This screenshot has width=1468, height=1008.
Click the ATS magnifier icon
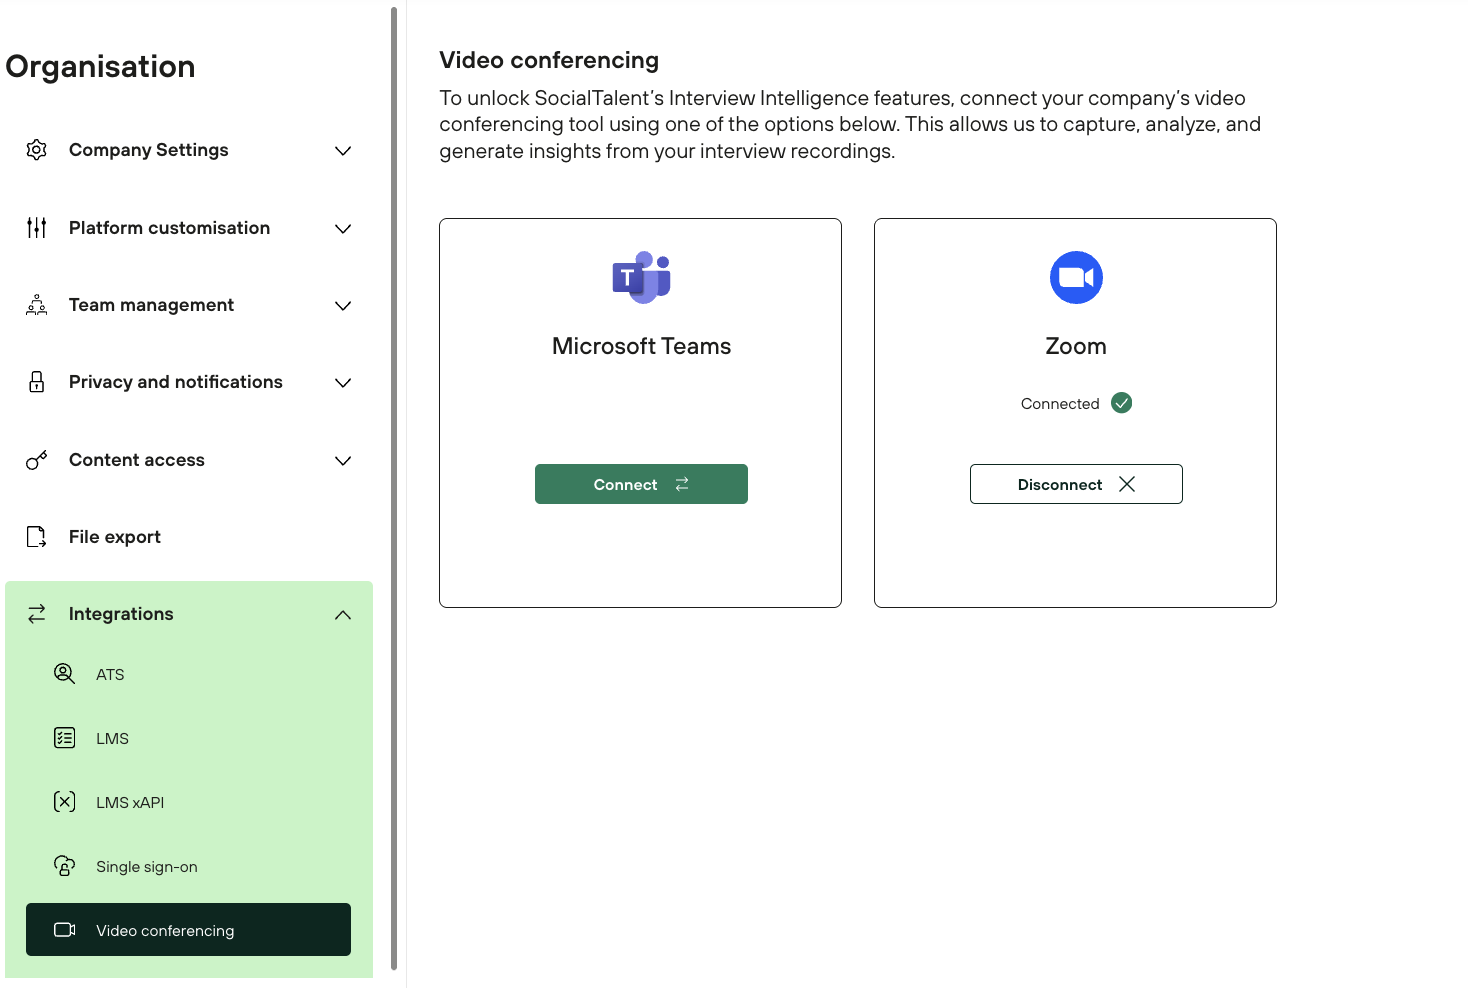tap(64, 674)
